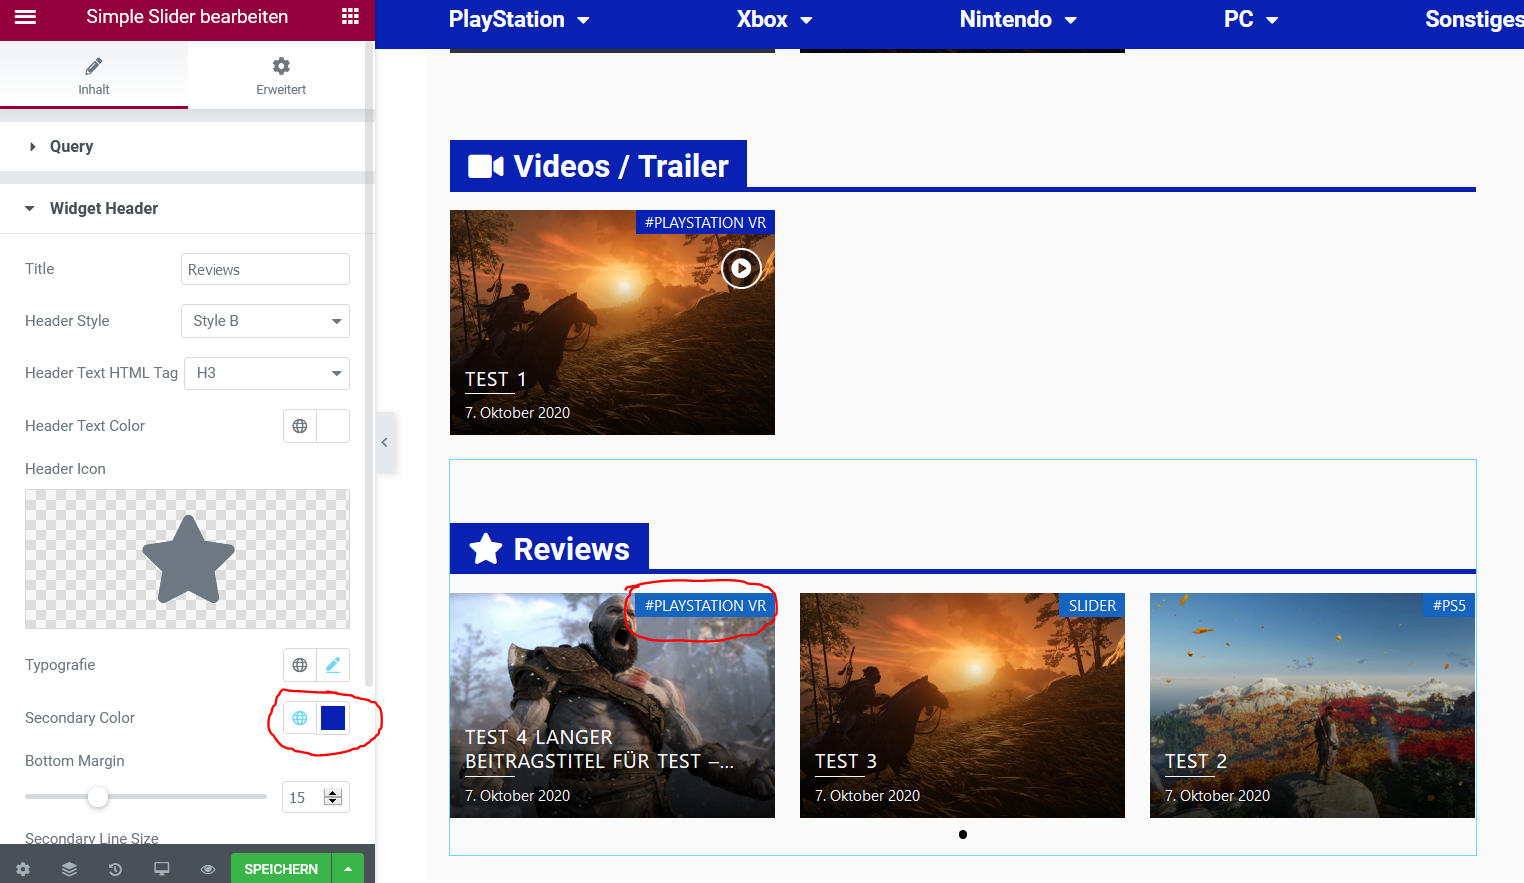The image size is (1524, 883).
Task: Open the Navigator layers icon
Action: 69,869
